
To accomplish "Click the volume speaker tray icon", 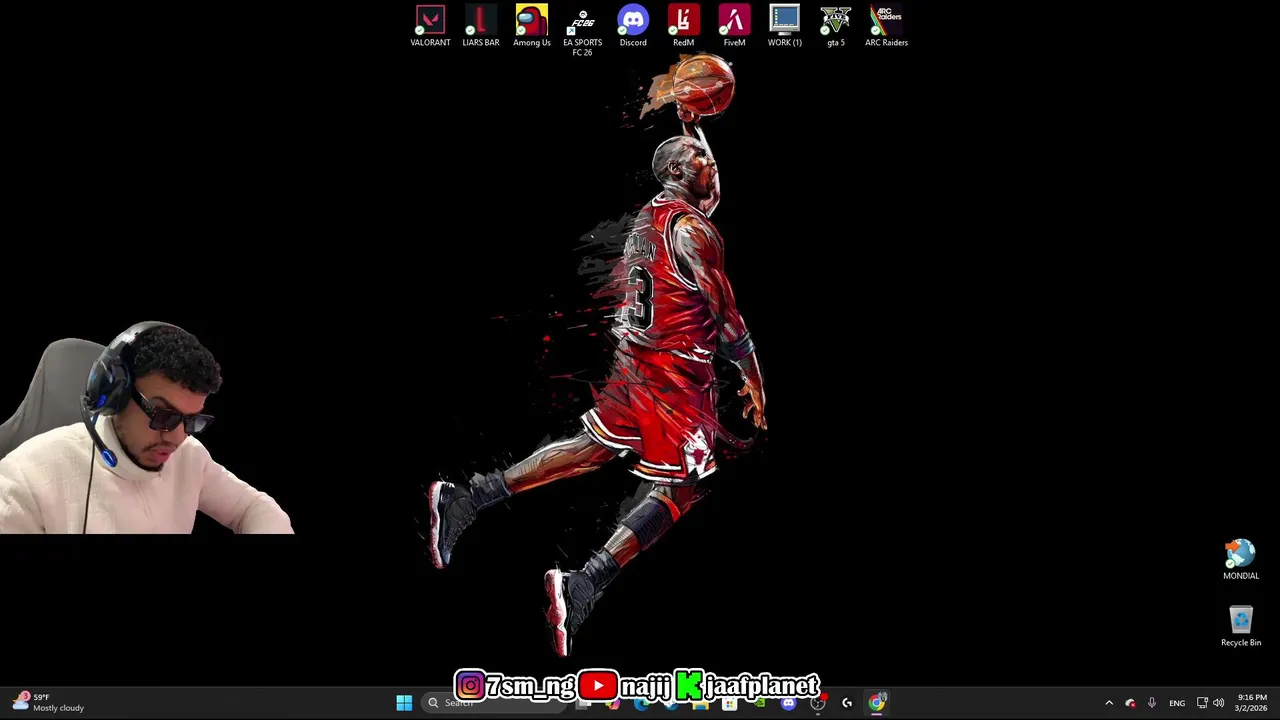I will point(1218,703).
